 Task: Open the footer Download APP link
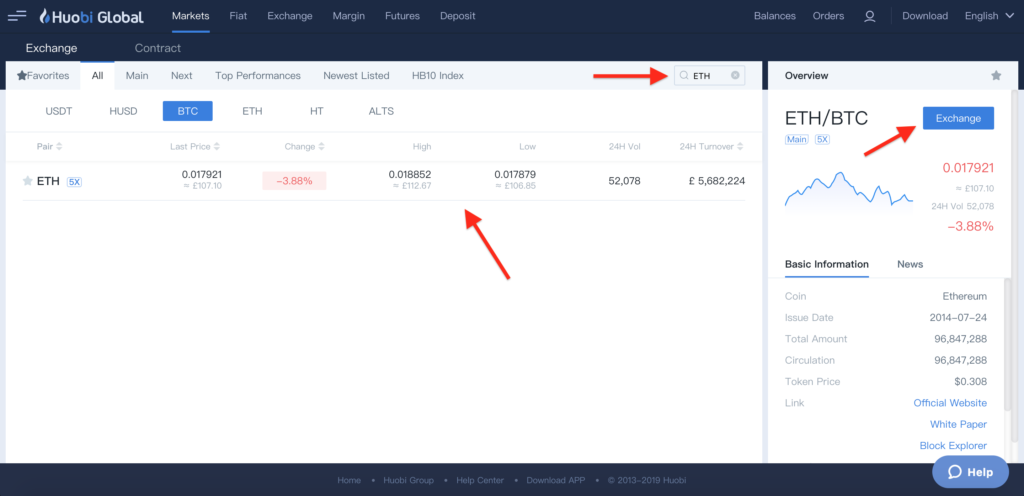click(x=556, y=480)
